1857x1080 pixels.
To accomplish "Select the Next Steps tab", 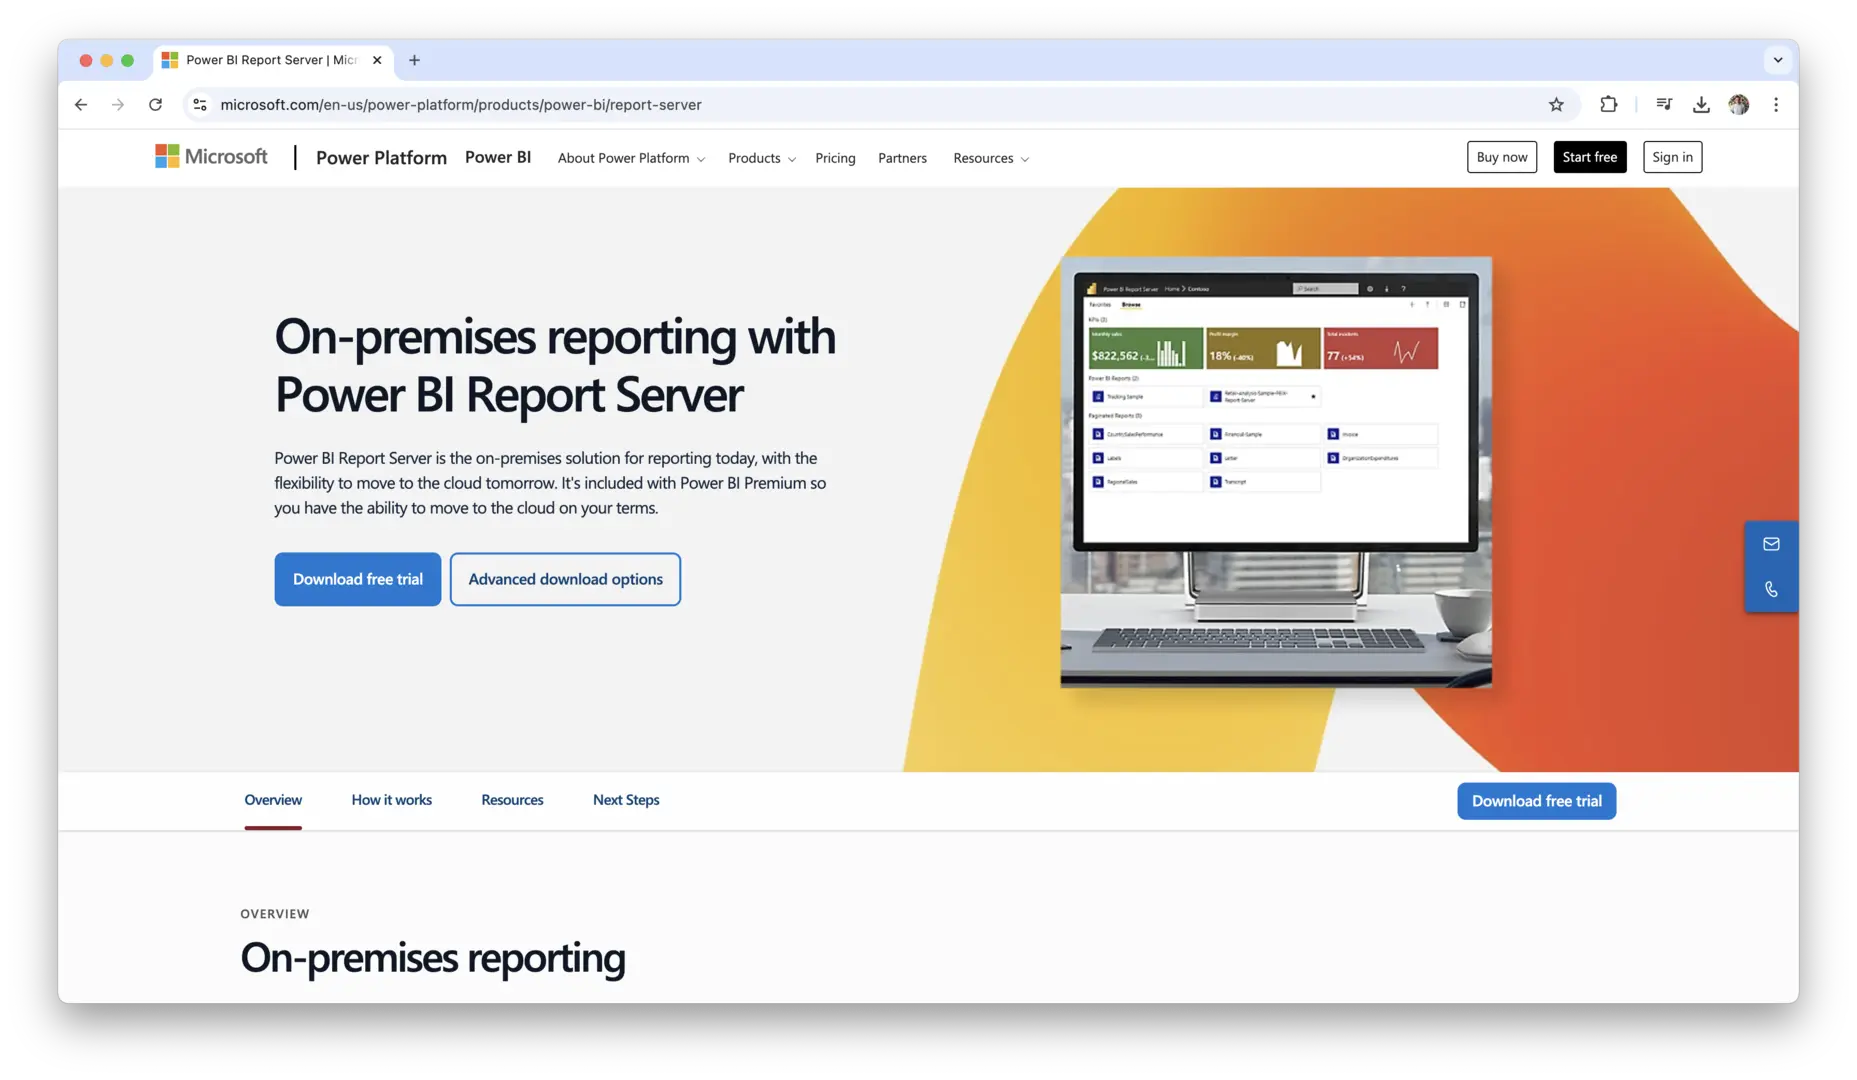I will (626, 800).
